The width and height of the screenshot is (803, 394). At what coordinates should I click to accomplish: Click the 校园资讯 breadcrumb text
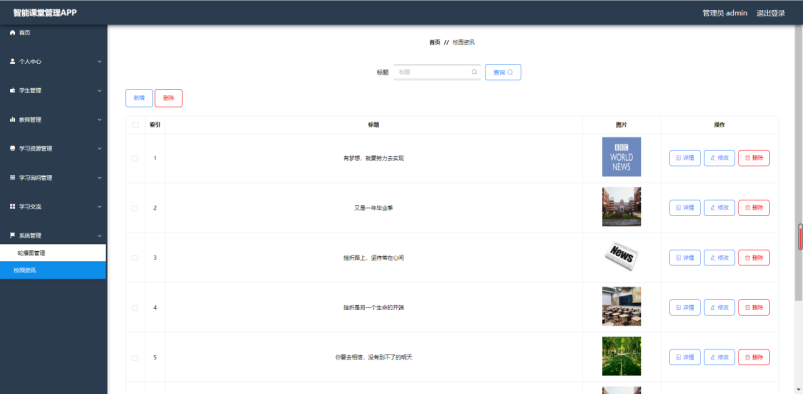(x=463, y=43)
